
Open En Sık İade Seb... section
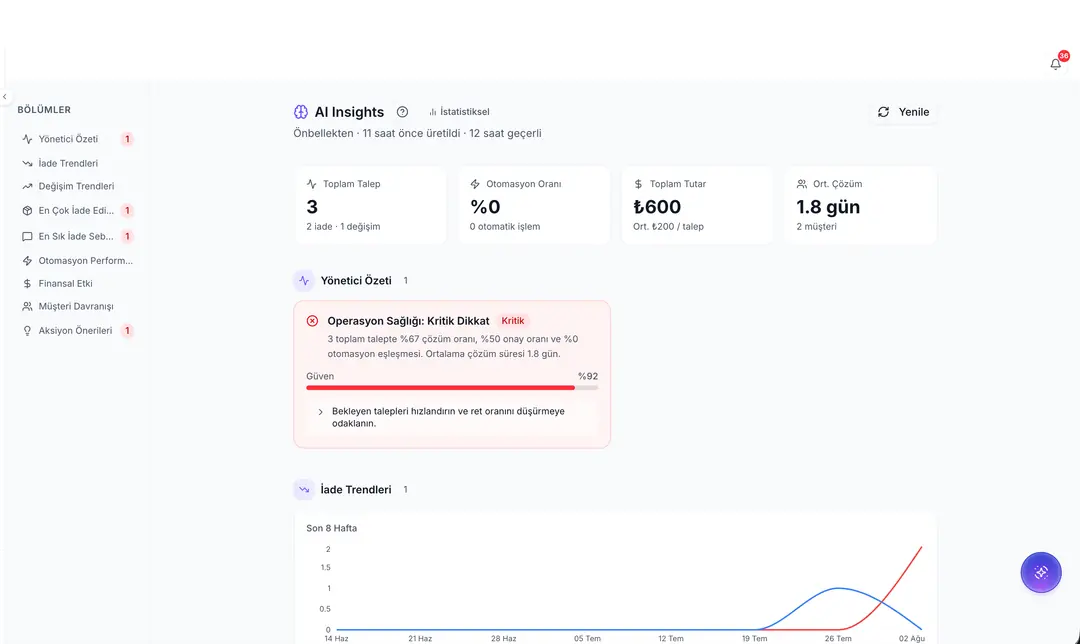coord(76,236)
